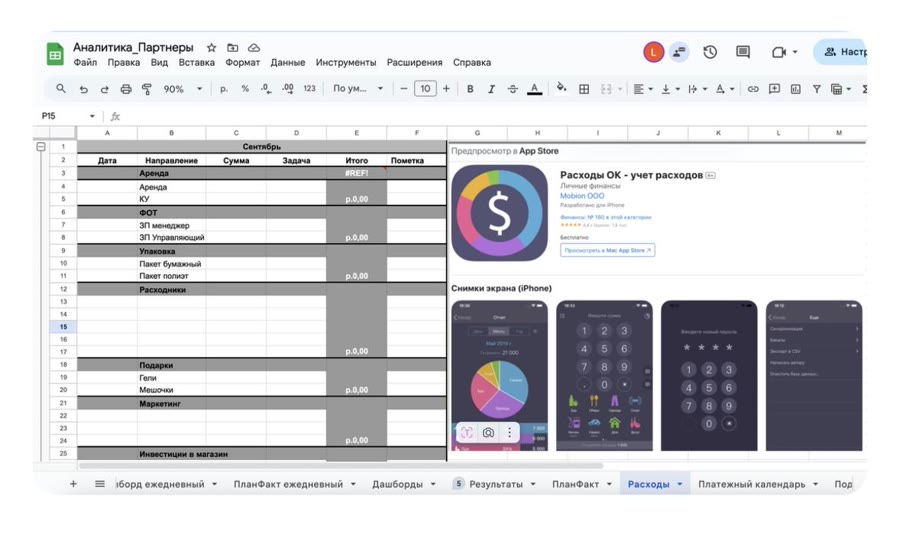Insert a link
900x535 pixels.
[x=752, y=89]
